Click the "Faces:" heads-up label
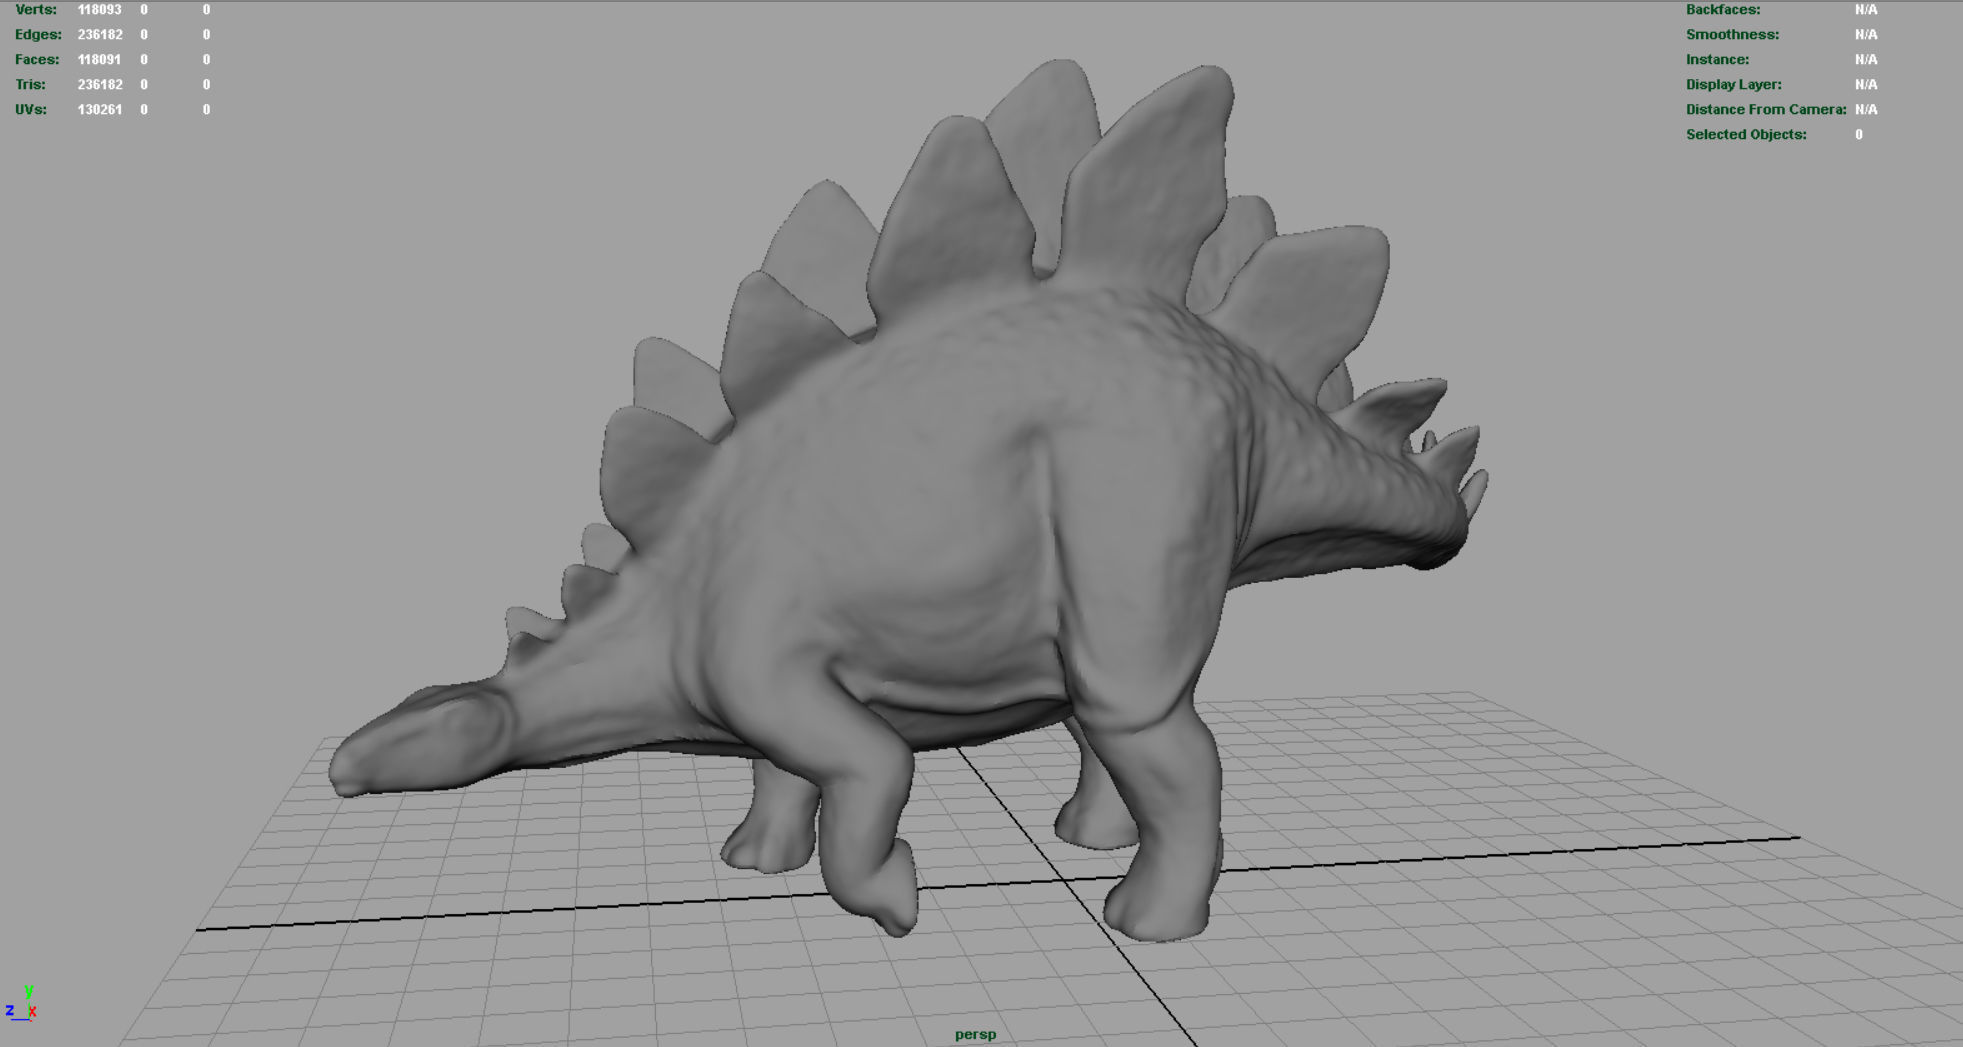The width and height of the screenshot is (1963, 1047). pos(37,60)
